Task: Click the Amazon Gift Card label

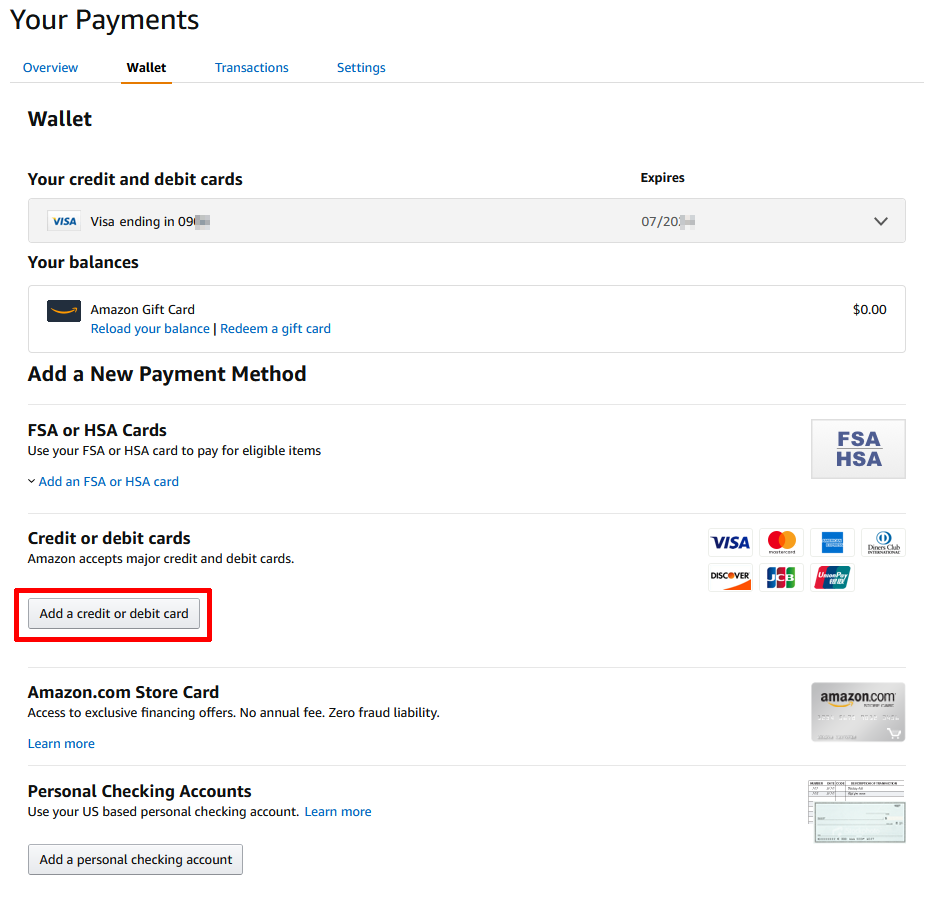Action: click(x=142, y=310)
